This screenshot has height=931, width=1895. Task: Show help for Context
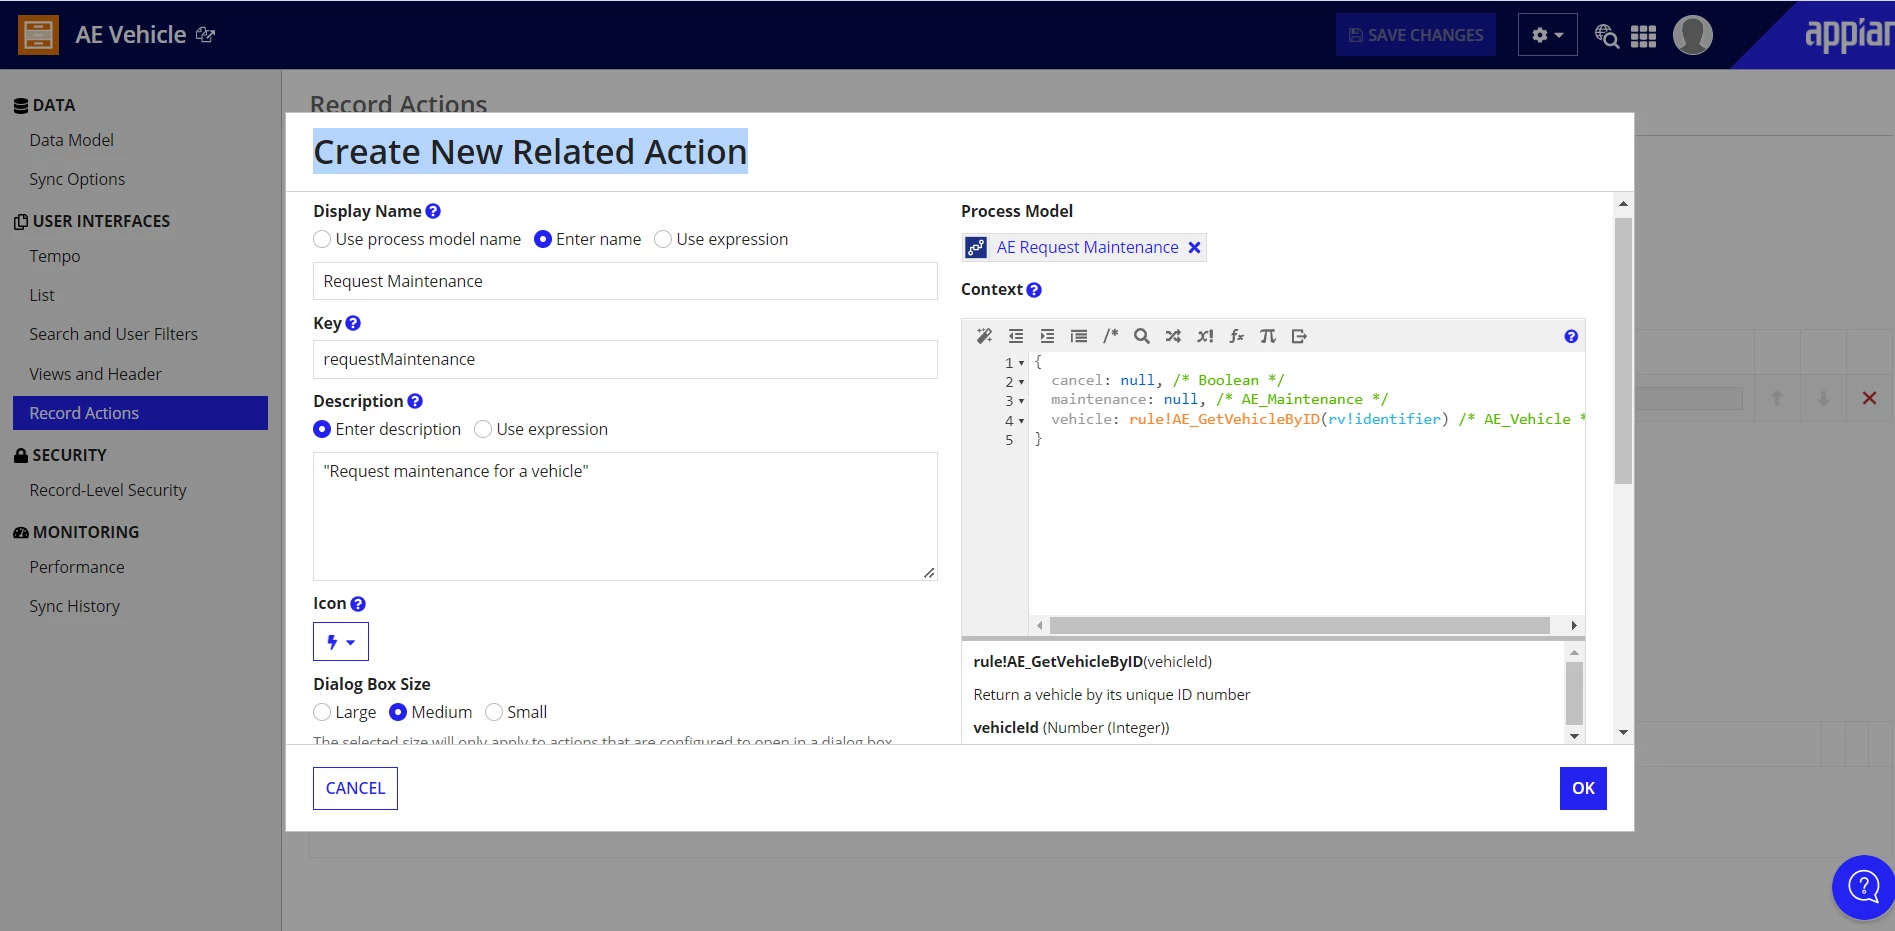(x=1034, y=290)
